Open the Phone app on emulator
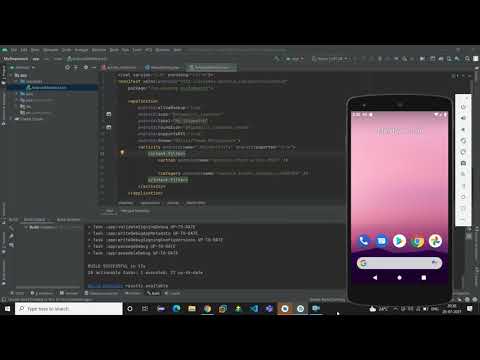Image resolution: width=480 pixels, height=360 pixels. pyautogui.click(x=364, y=241)
